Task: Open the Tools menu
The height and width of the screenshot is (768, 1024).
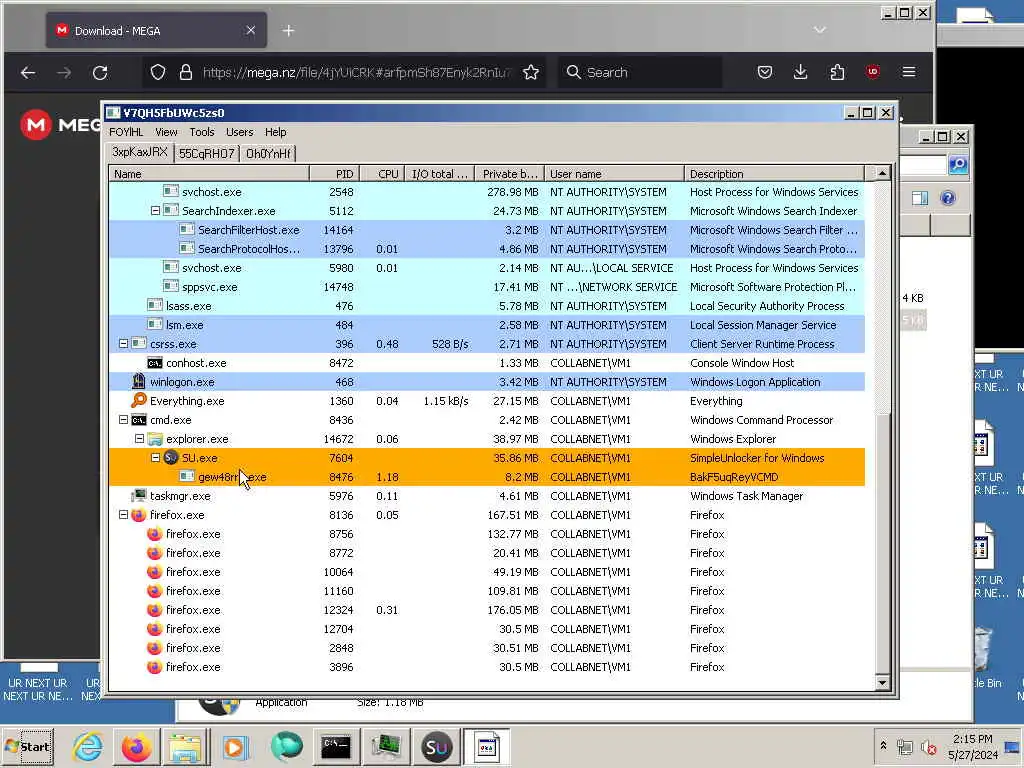Action: [202, 132]
